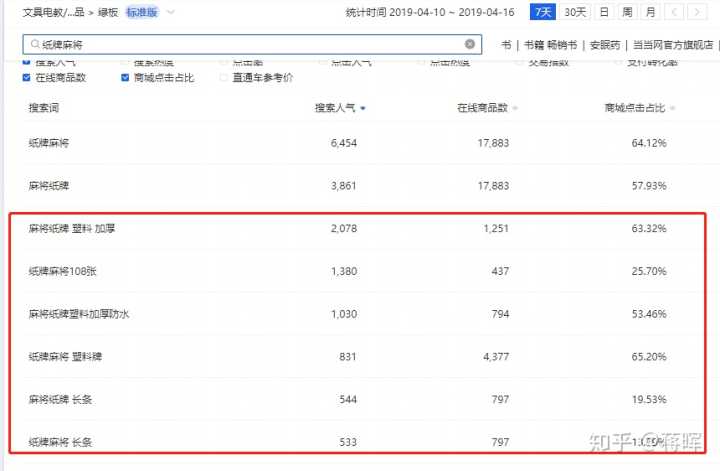Expand the category dropdown next to 标准版
This screenshot has width=720, height=471.
171,13
